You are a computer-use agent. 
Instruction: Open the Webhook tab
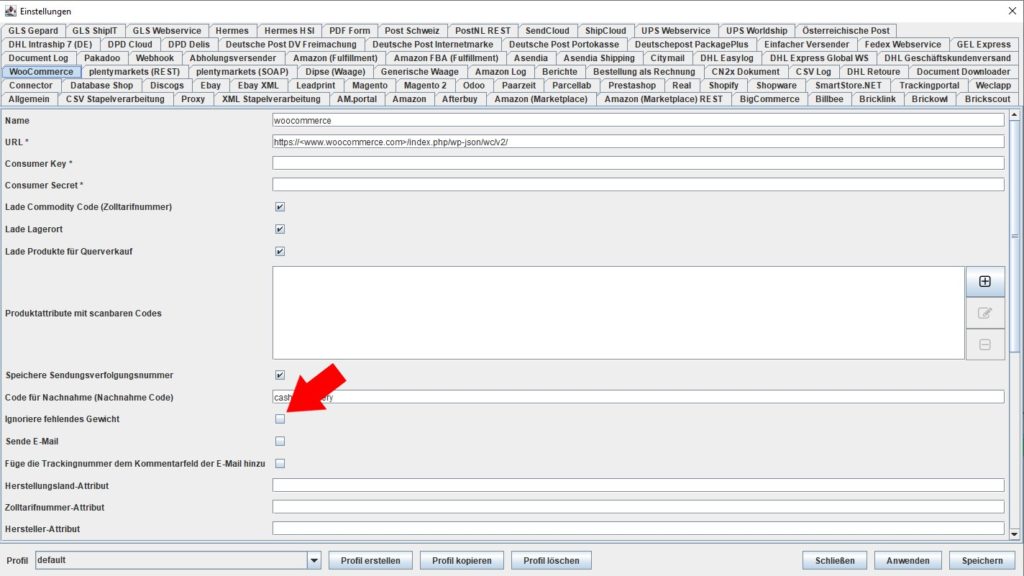click(x=154, y=58)
